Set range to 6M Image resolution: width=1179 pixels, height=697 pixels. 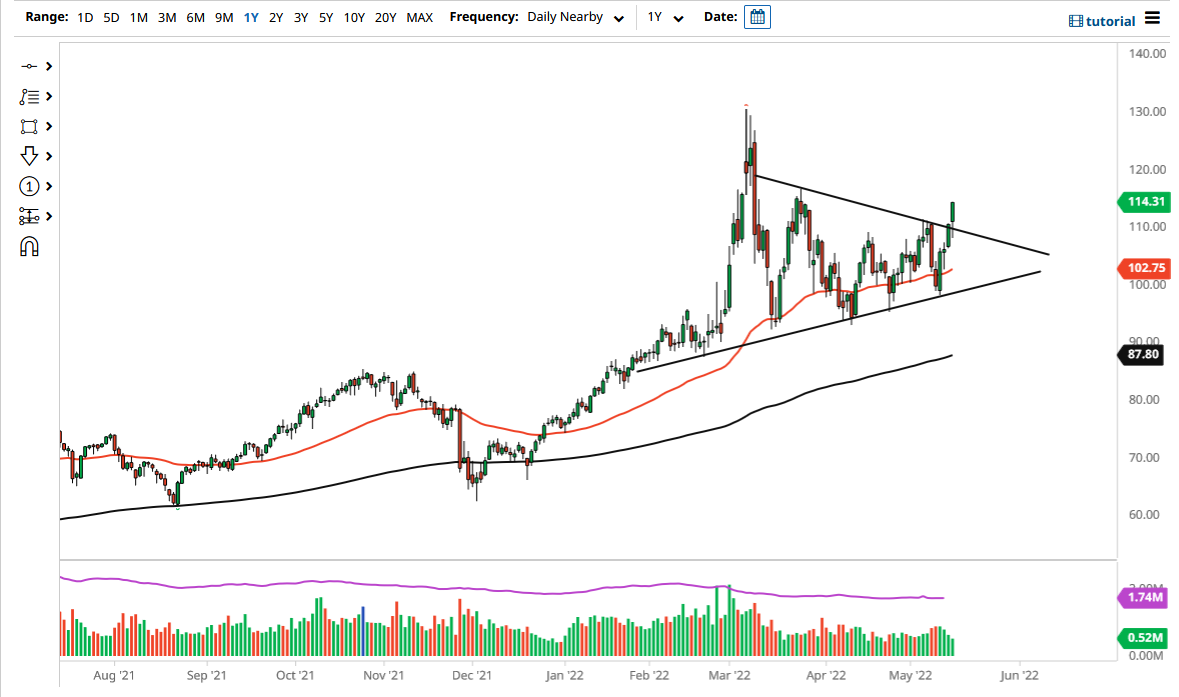click(195, 17)
